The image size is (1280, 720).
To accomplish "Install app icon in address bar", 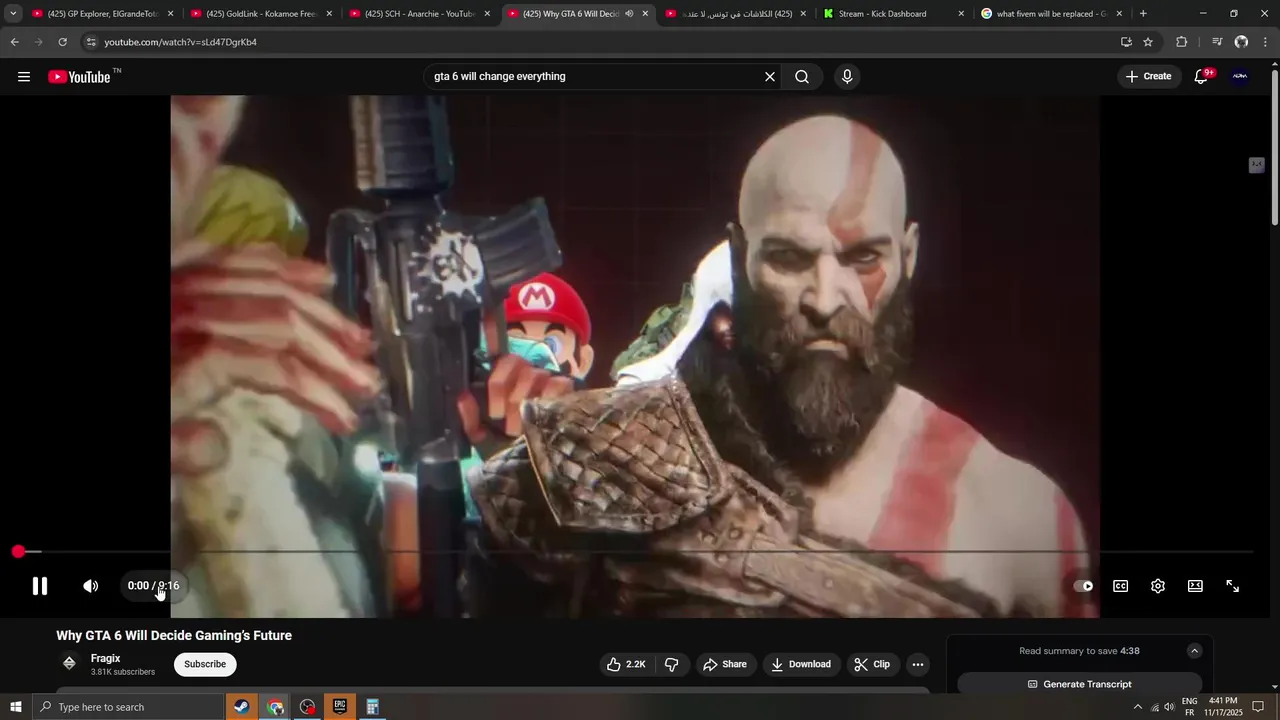I will coord(1126,42).
